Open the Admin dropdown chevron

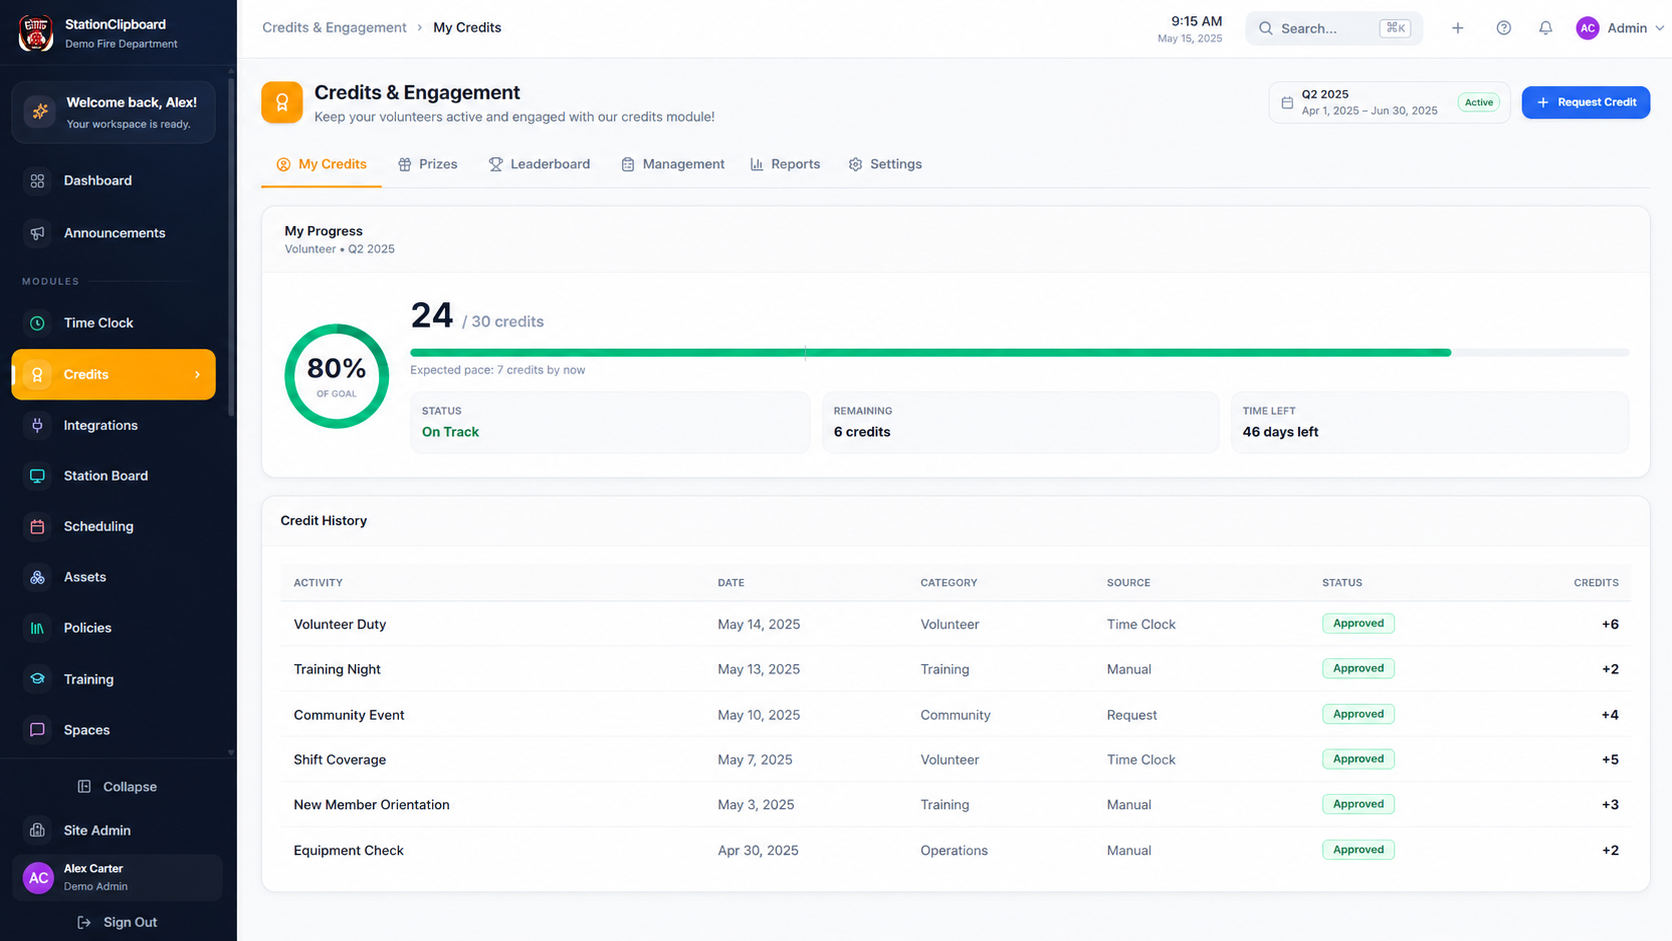1659,28
